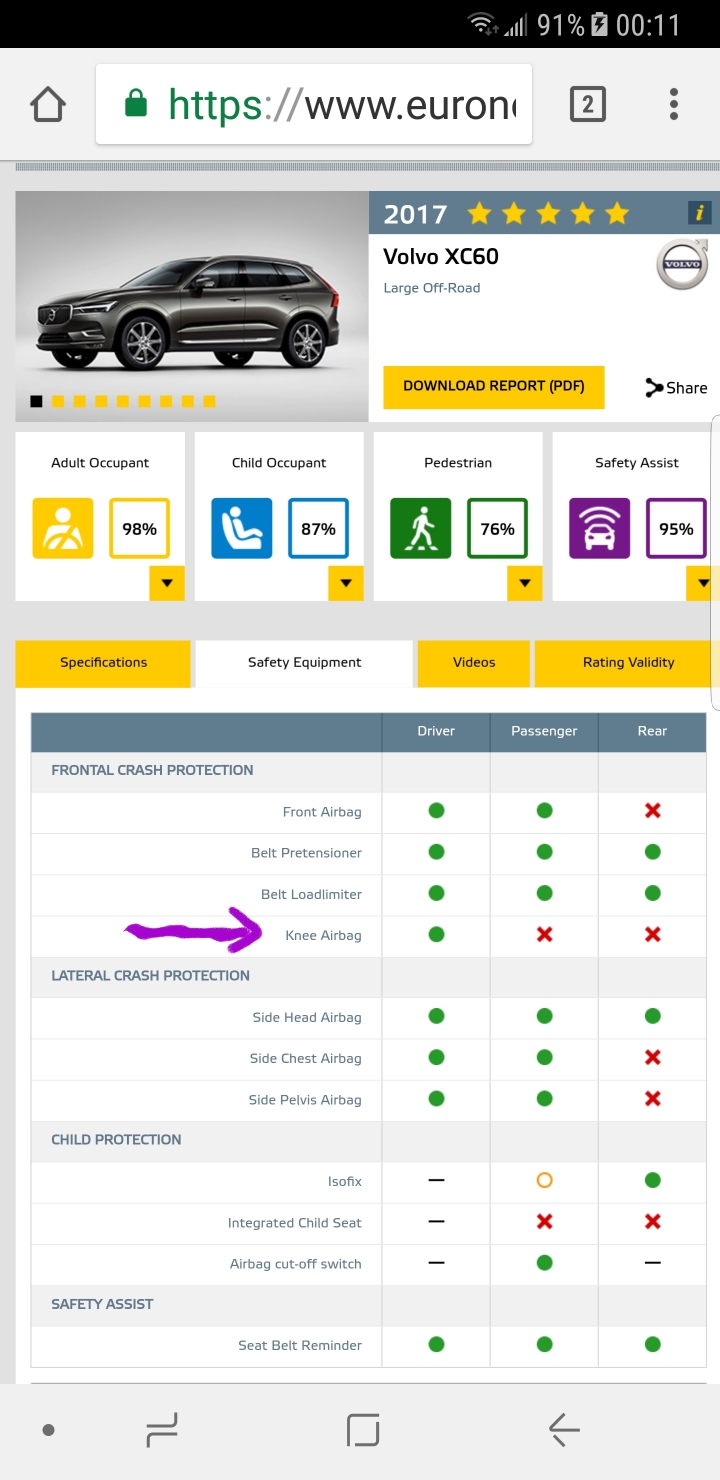Tap the purple Safety Assist car icon
The height and width of the screenshot is (1480, 720).
click(x=600, y=528)
